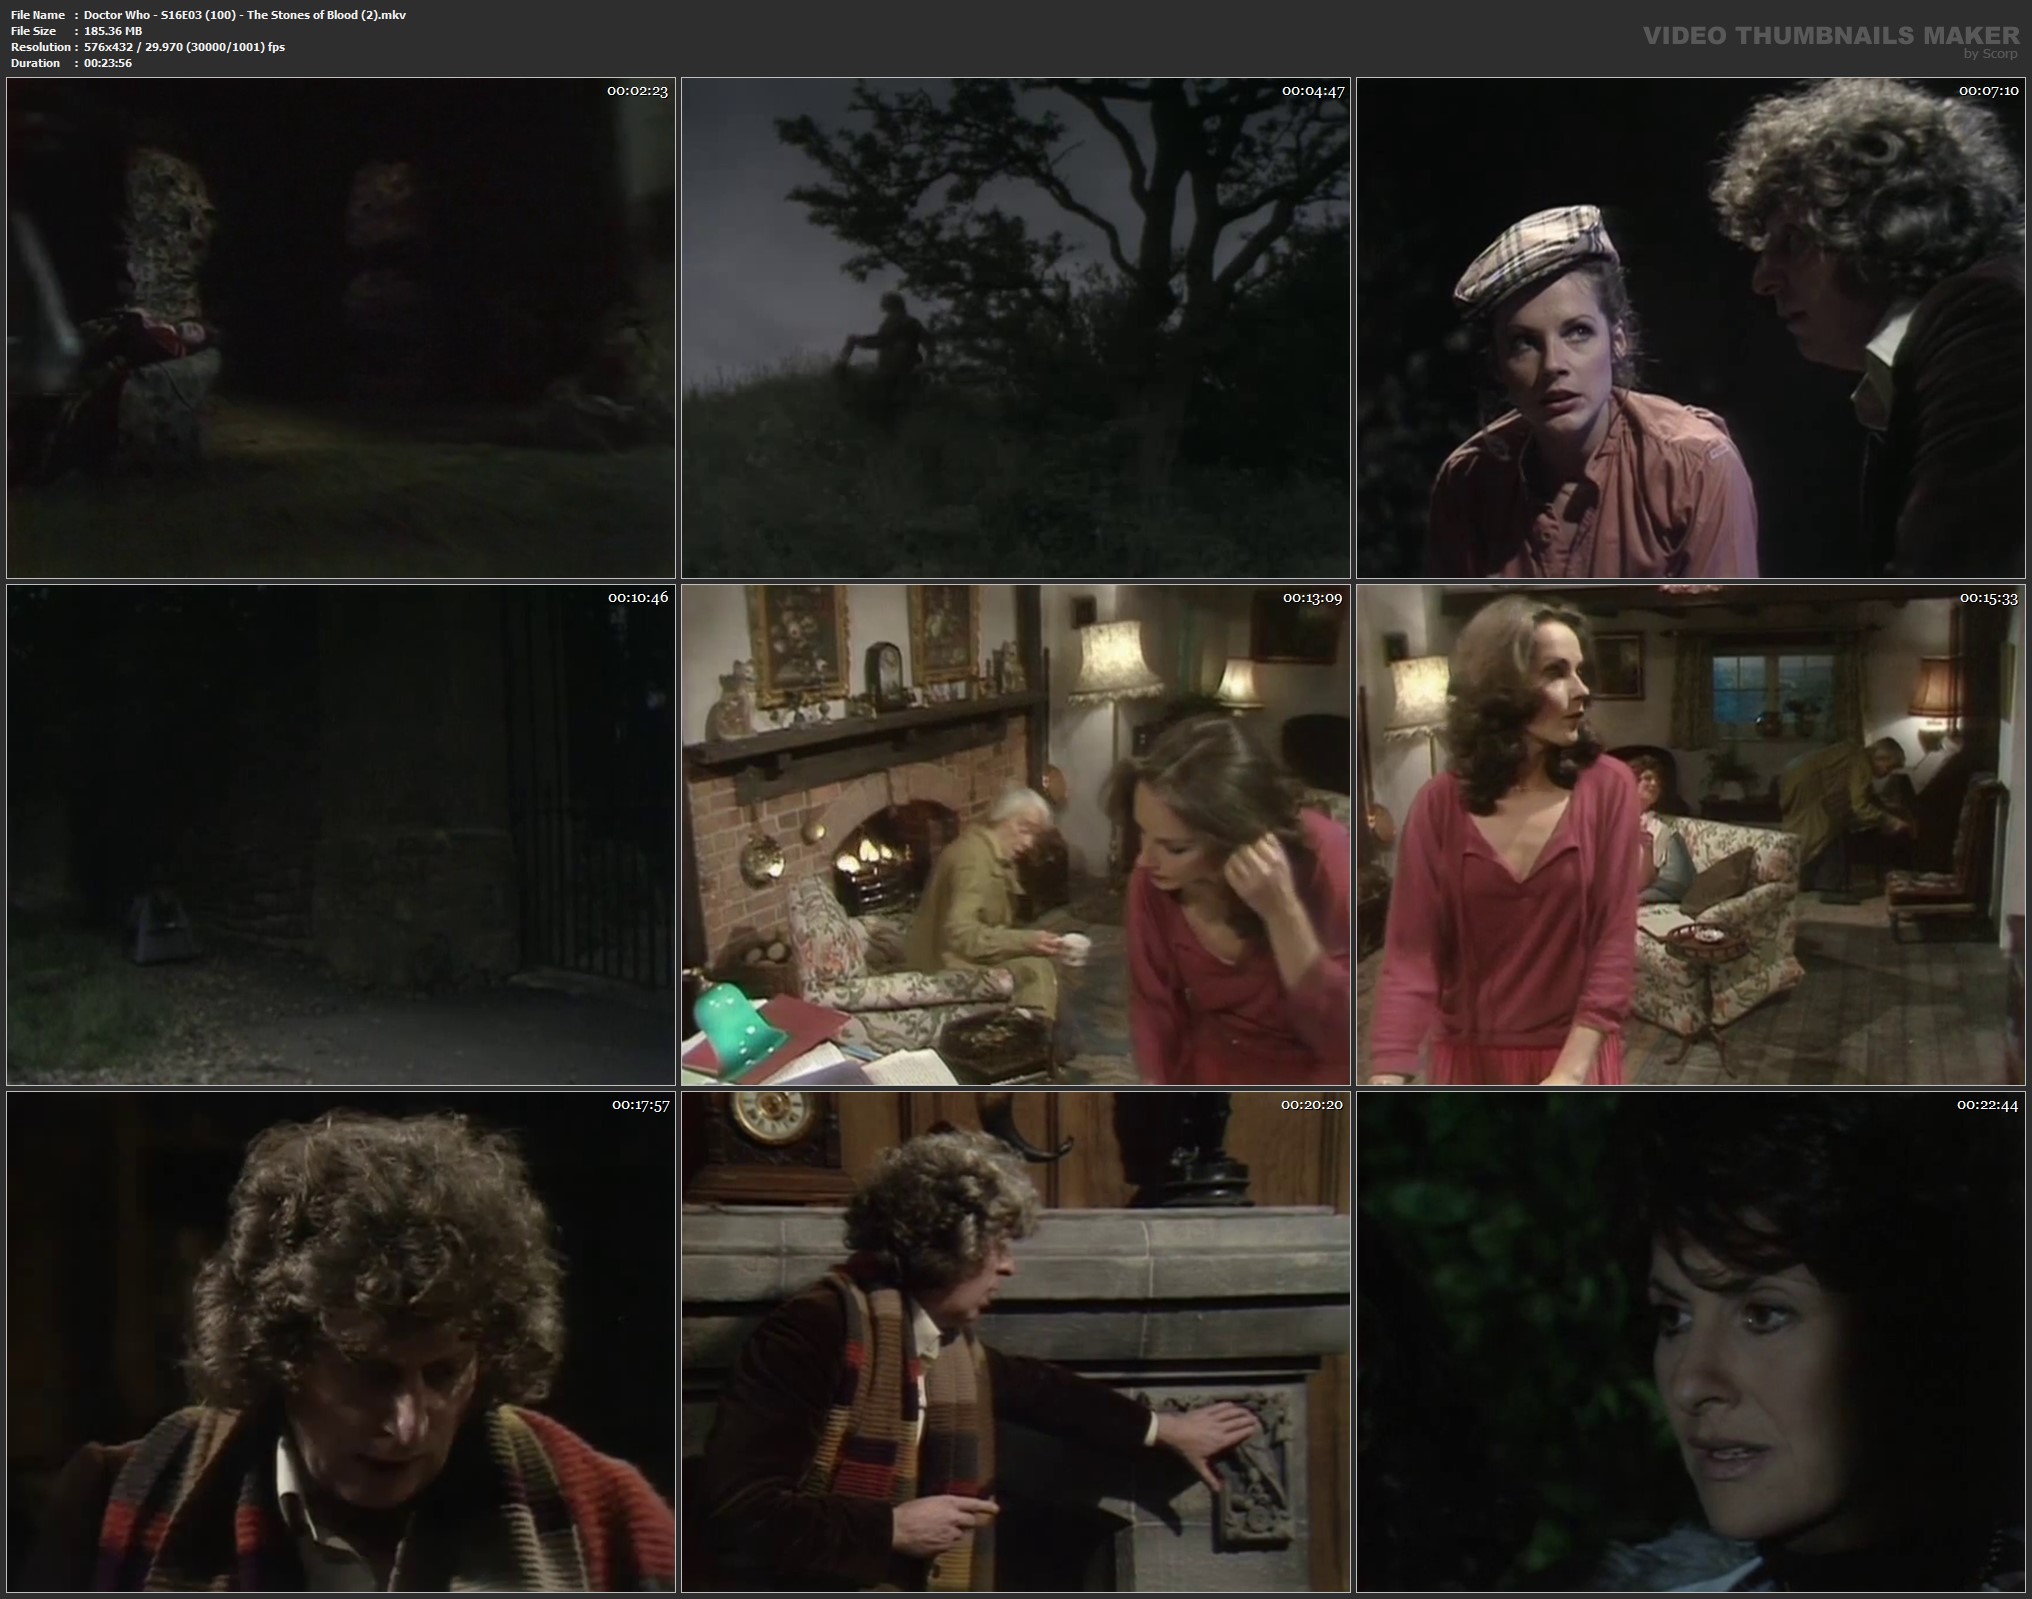Screen dimensions: 2032x1599
Task: Click the thumbnail at 00:02:23
Action: [340, 328]
